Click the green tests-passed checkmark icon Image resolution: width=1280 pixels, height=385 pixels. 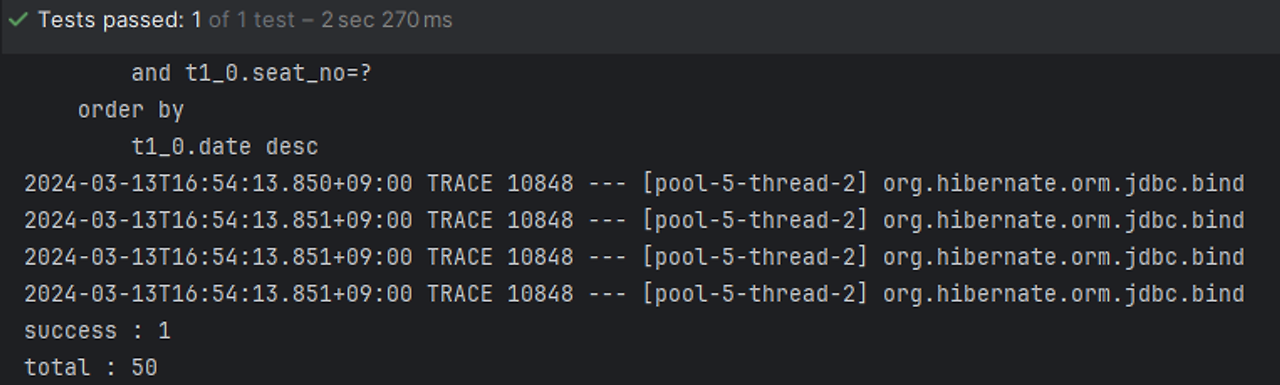point(17,20)
